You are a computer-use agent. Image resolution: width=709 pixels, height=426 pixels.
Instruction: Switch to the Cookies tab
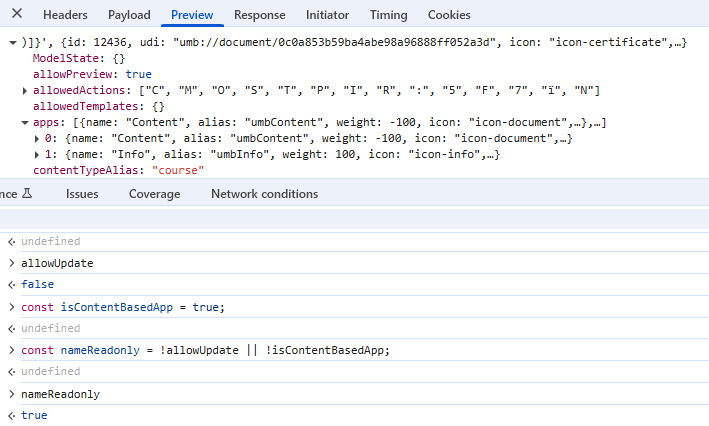click(x=449, y=15)
